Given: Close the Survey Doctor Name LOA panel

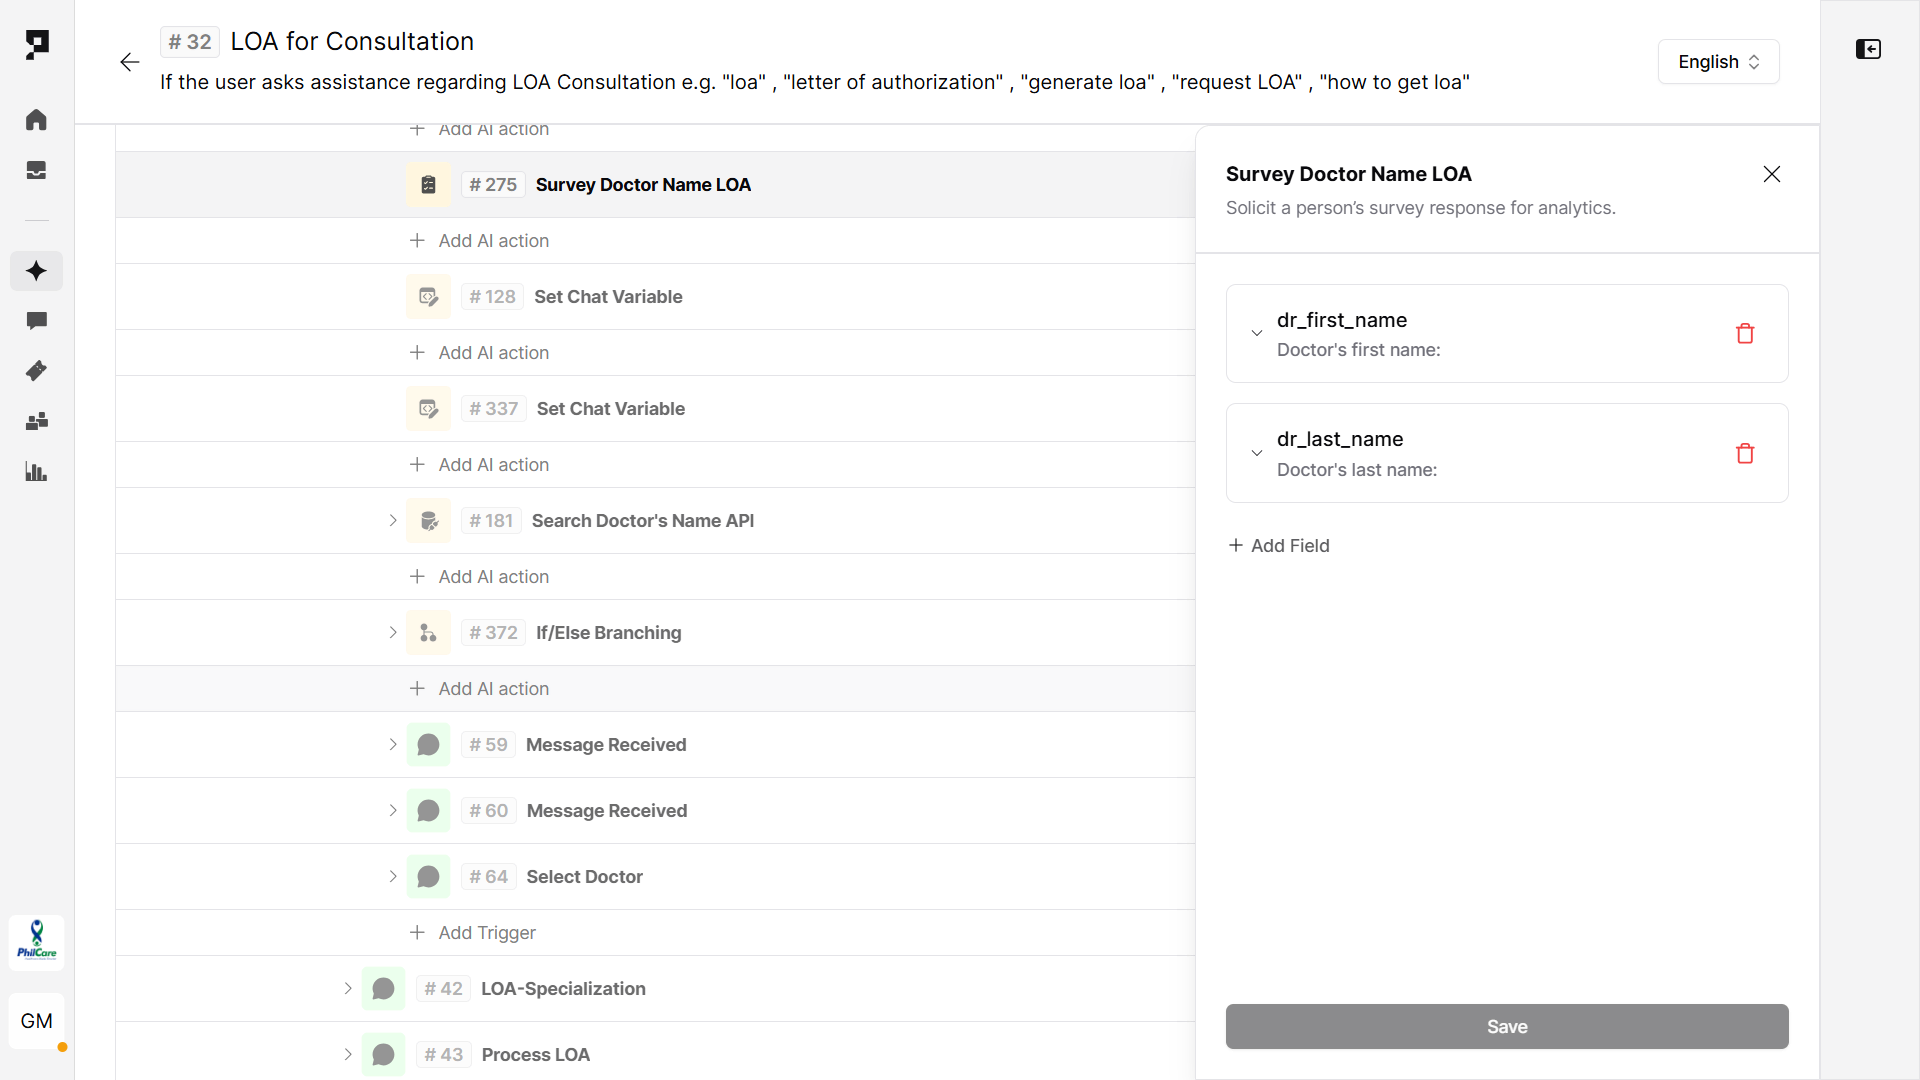Looking at the screenshot, I should (x=1771, y=174).
